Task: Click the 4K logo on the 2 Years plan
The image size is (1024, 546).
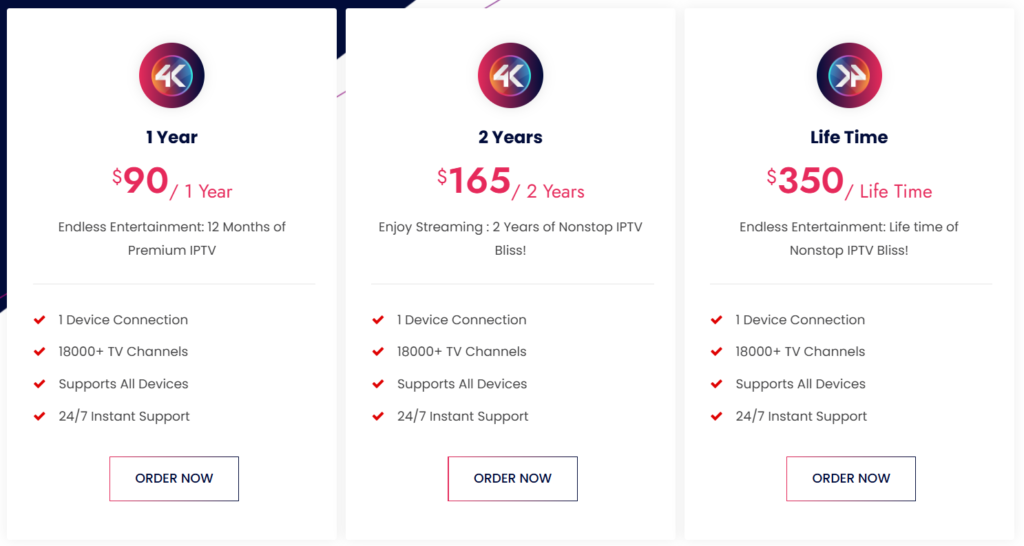Action: (510, 76)
